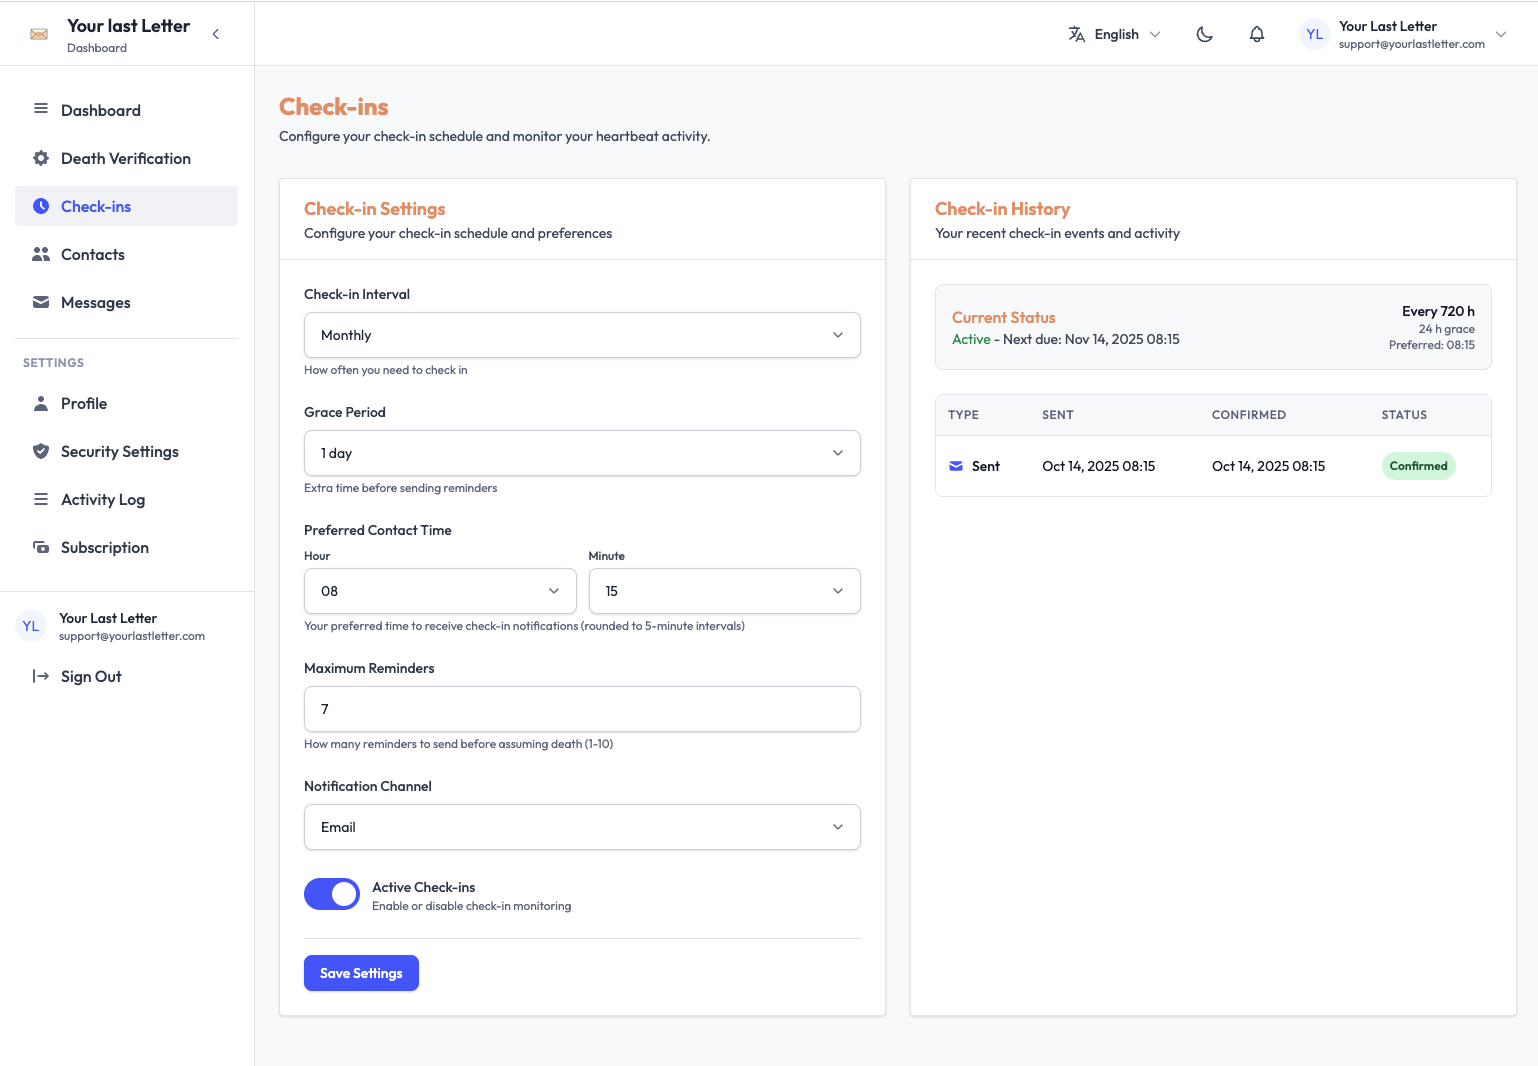
Task: Collapse sidebar with chevron arrow
Action: (216, 34)
